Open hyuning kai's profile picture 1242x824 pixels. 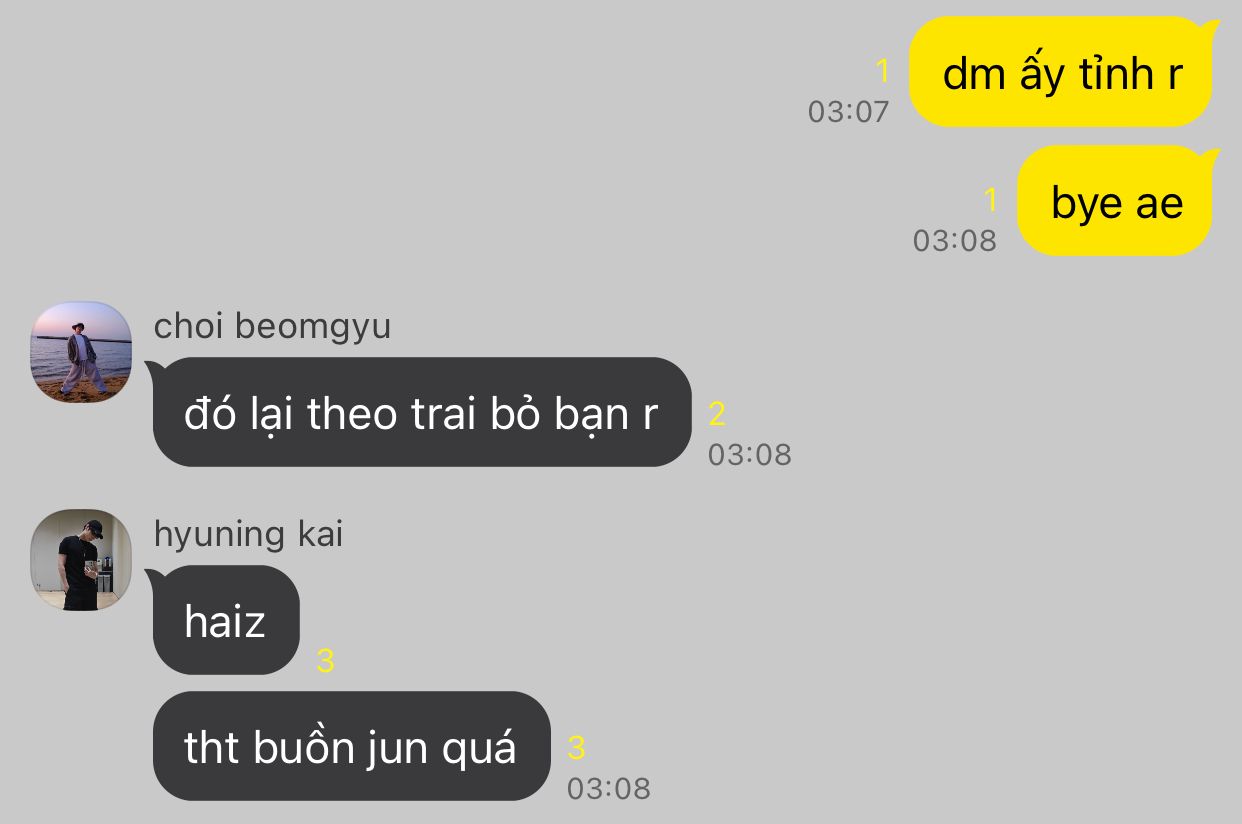81,560
